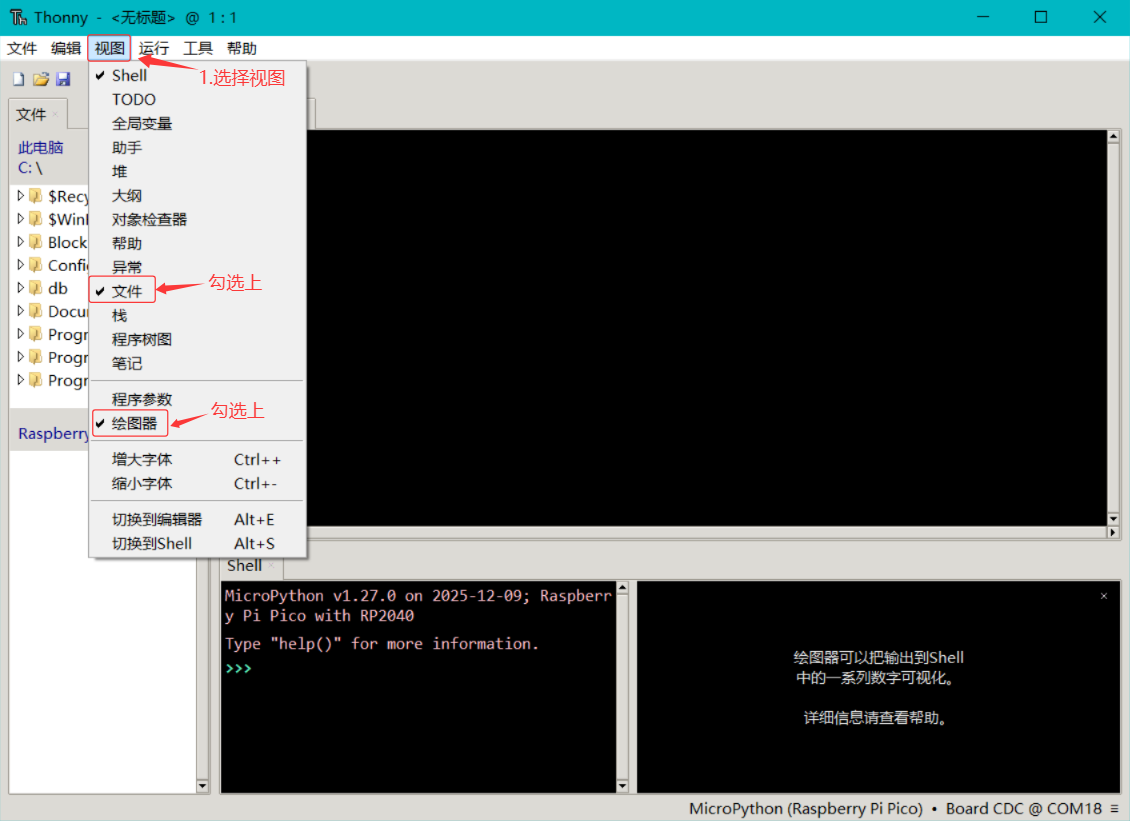This screenshot has width=1130, height=821.
Task: Click the Save file floppy icon
Action: 63,79
